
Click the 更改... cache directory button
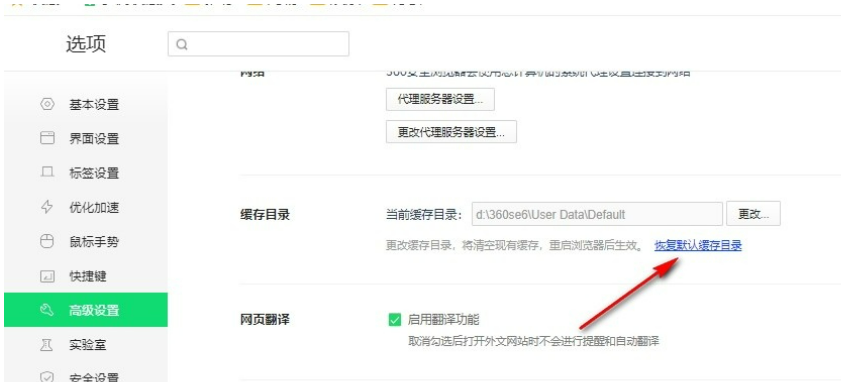753,214
